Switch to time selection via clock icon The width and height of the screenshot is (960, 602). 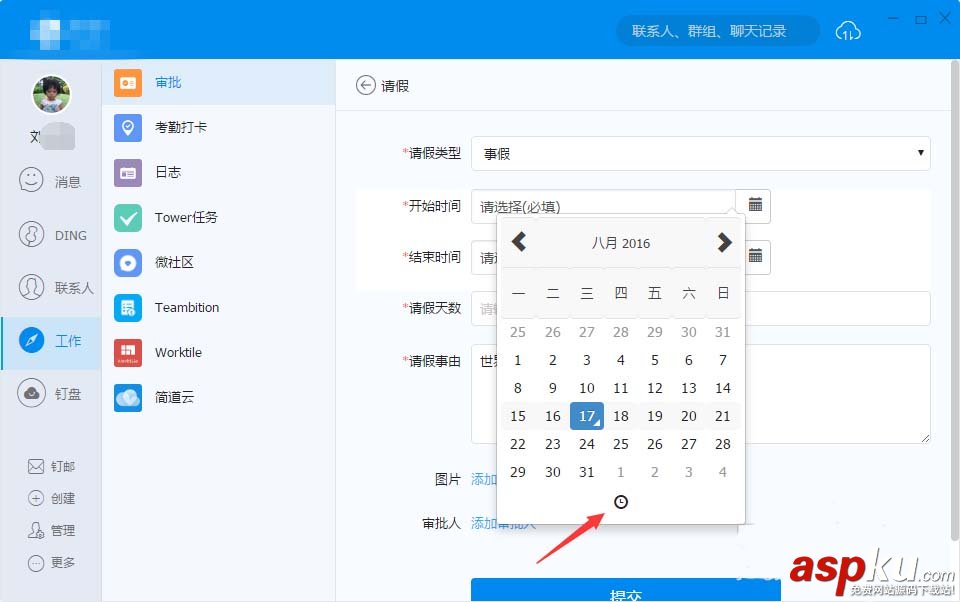click(x=621, y=502)
